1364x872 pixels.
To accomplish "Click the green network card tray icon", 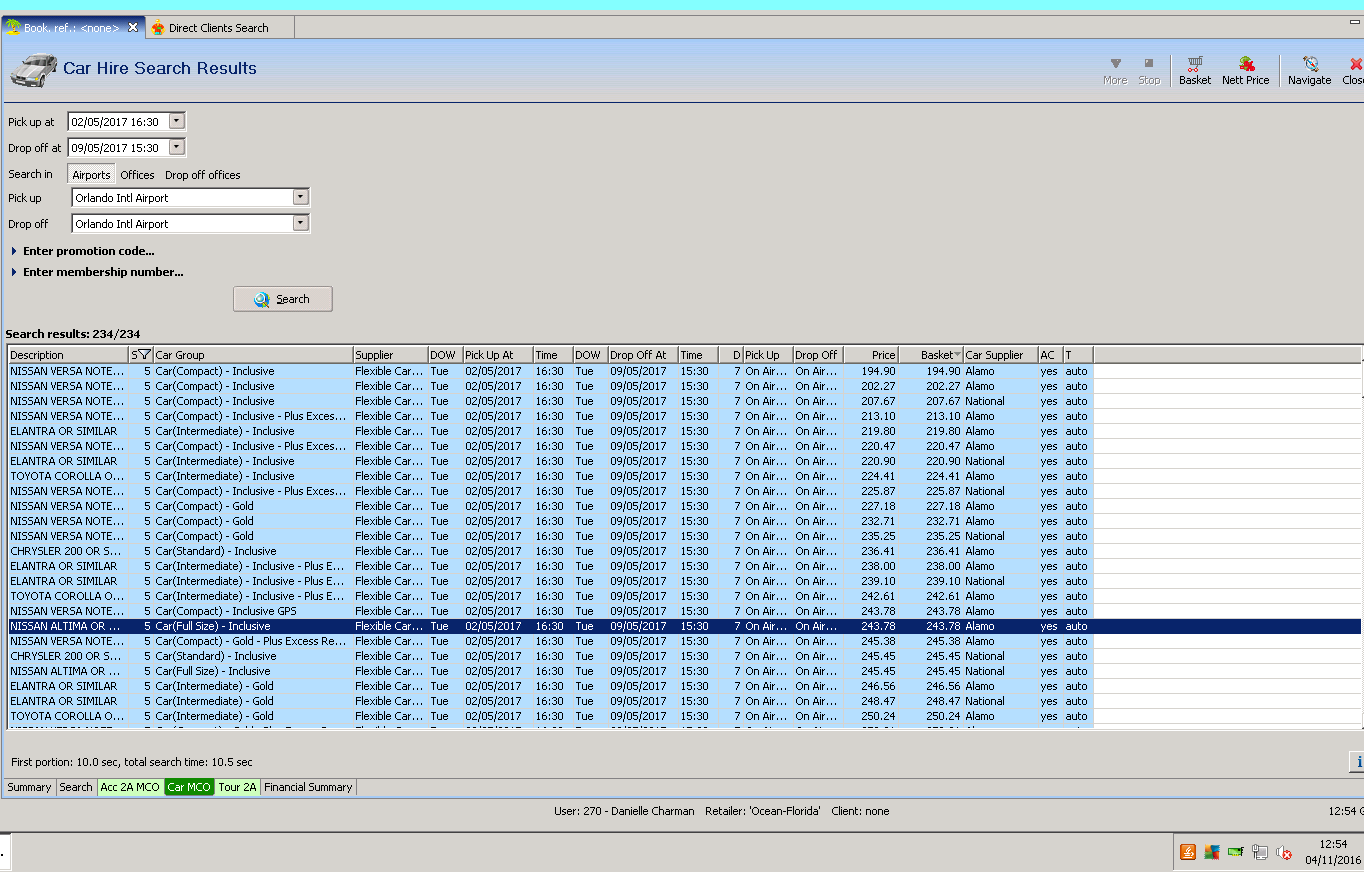I will pyautogui.click(x=1236, y=852).
